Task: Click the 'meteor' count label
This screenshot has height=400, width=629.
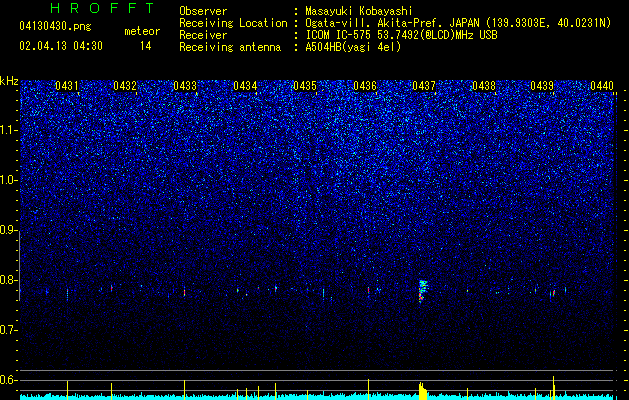Action: click(142, 31)
